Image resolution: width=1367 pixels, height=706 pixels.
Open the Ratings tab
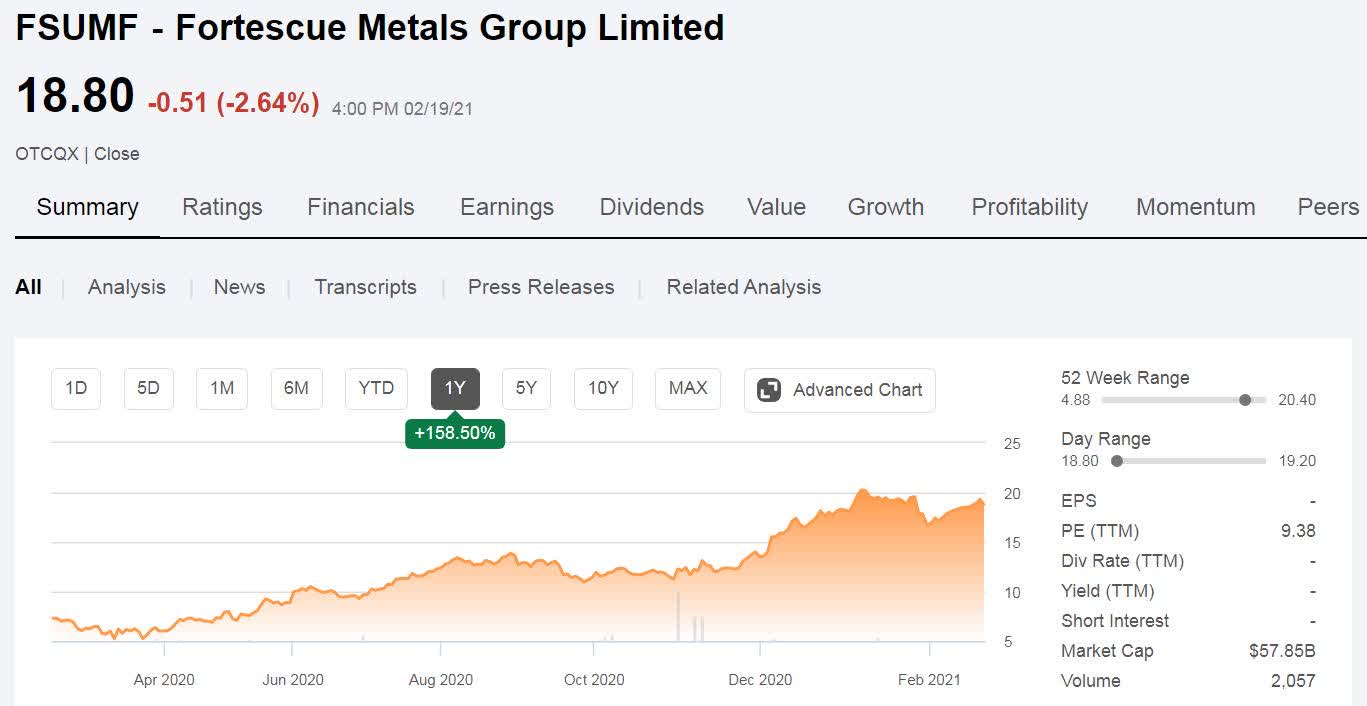tap(222, 207)
